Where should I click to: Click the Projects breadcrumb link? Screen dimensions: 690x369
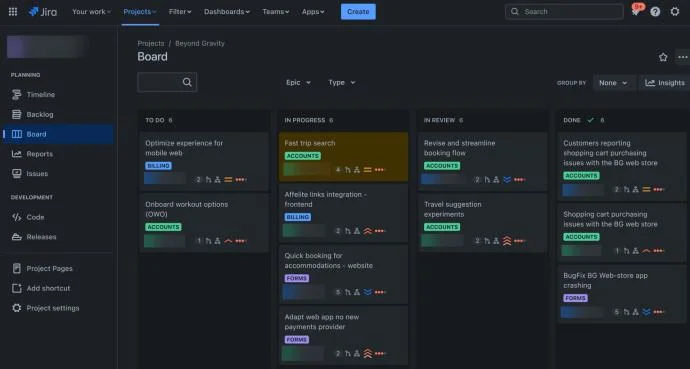click(150, 43)
